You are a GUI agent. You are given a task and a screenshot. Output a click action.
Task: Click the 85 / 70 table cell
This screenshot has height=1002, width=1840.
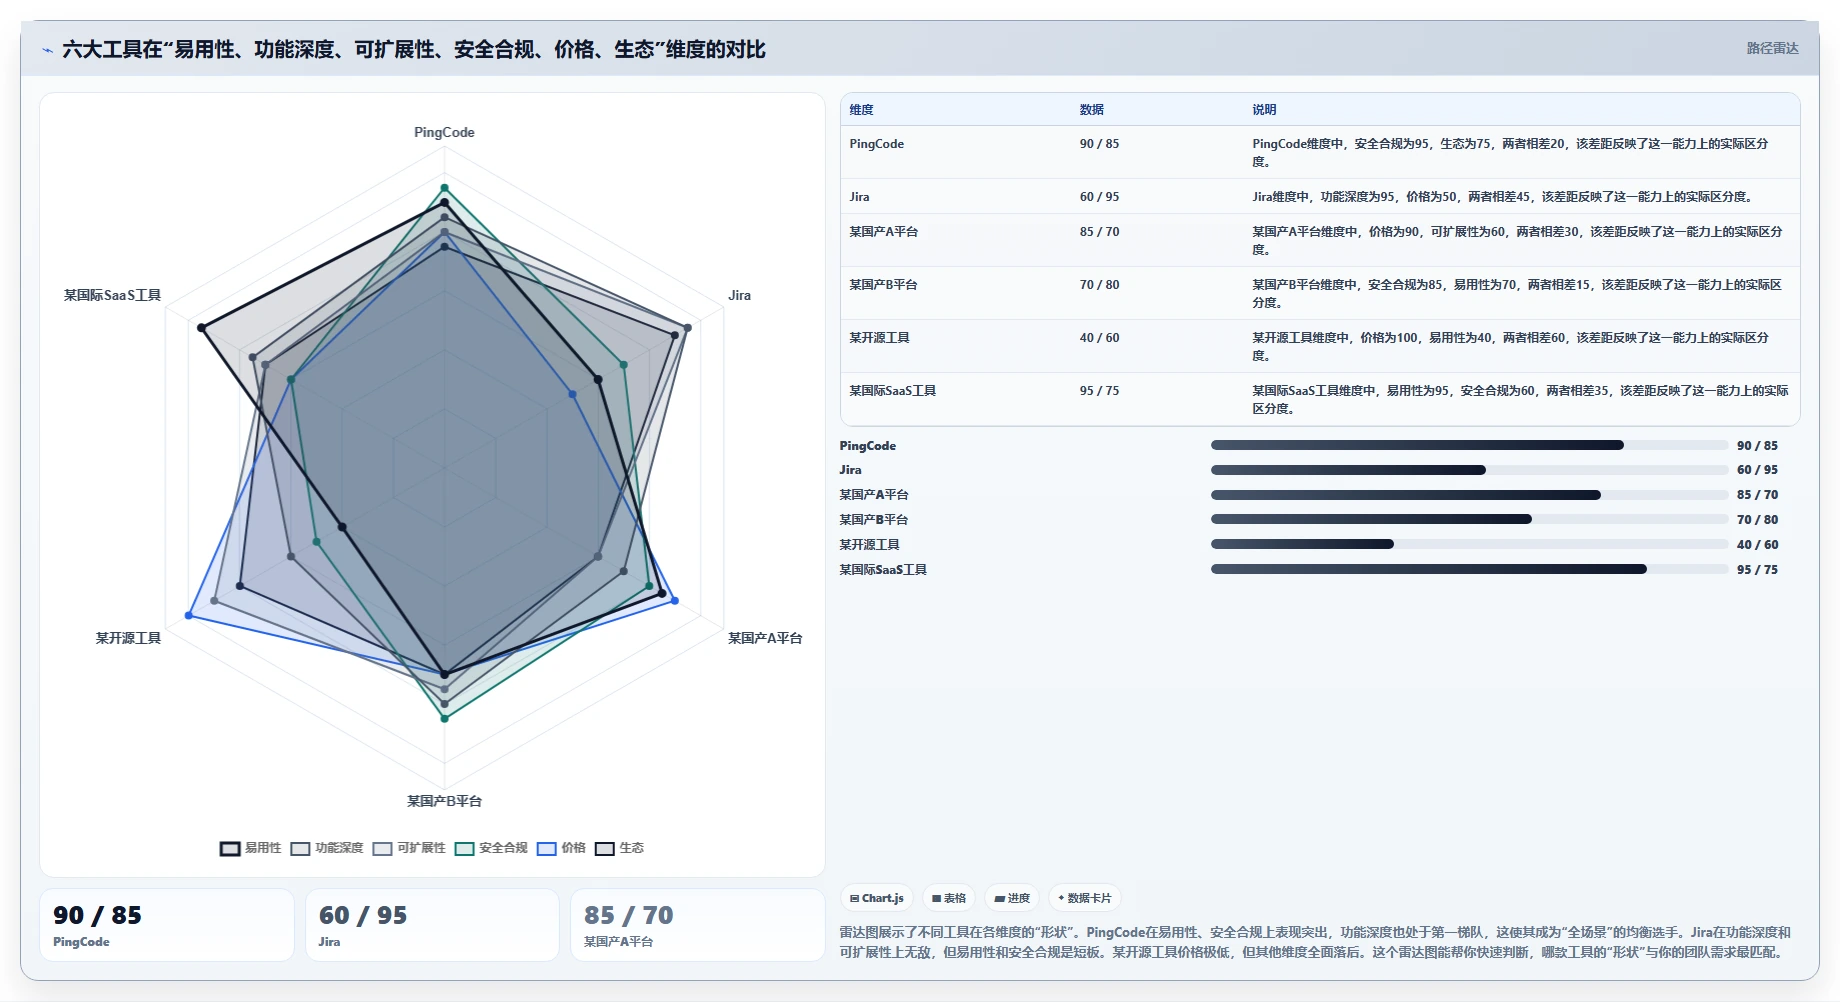coord(1099,232)
